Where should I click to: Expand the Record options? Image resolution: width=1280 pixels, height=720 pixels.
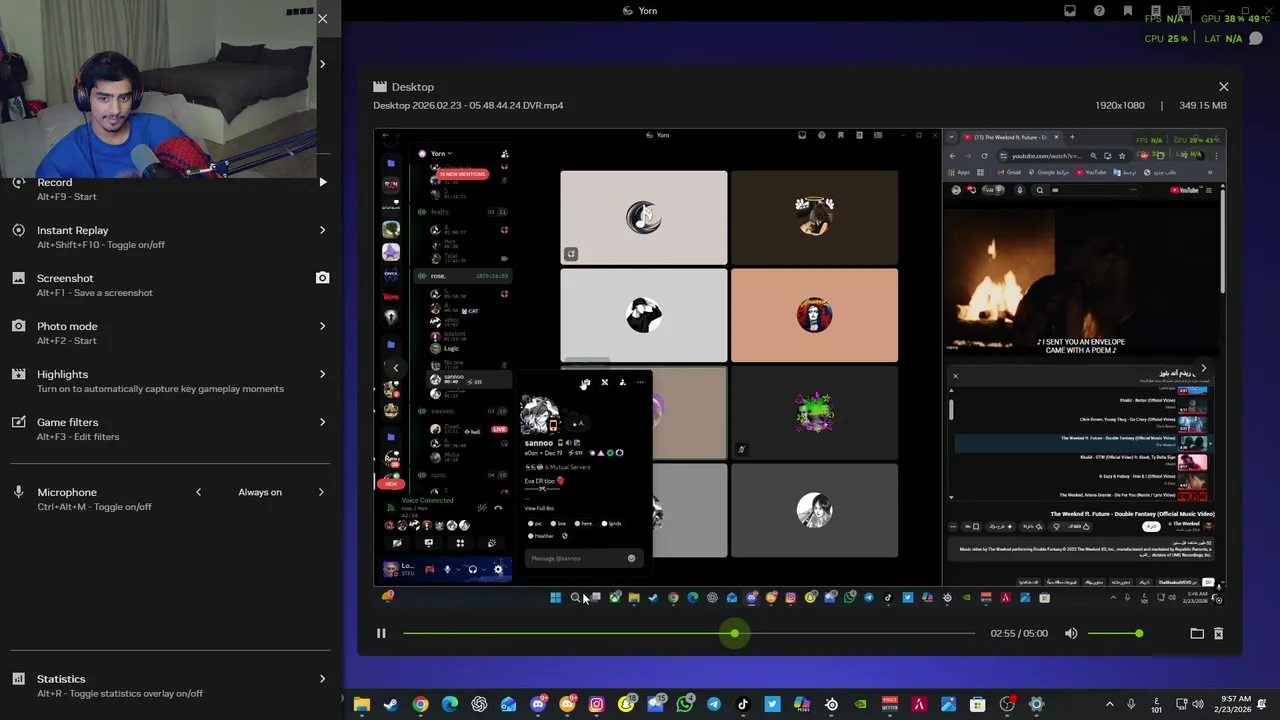pos(322,182)
